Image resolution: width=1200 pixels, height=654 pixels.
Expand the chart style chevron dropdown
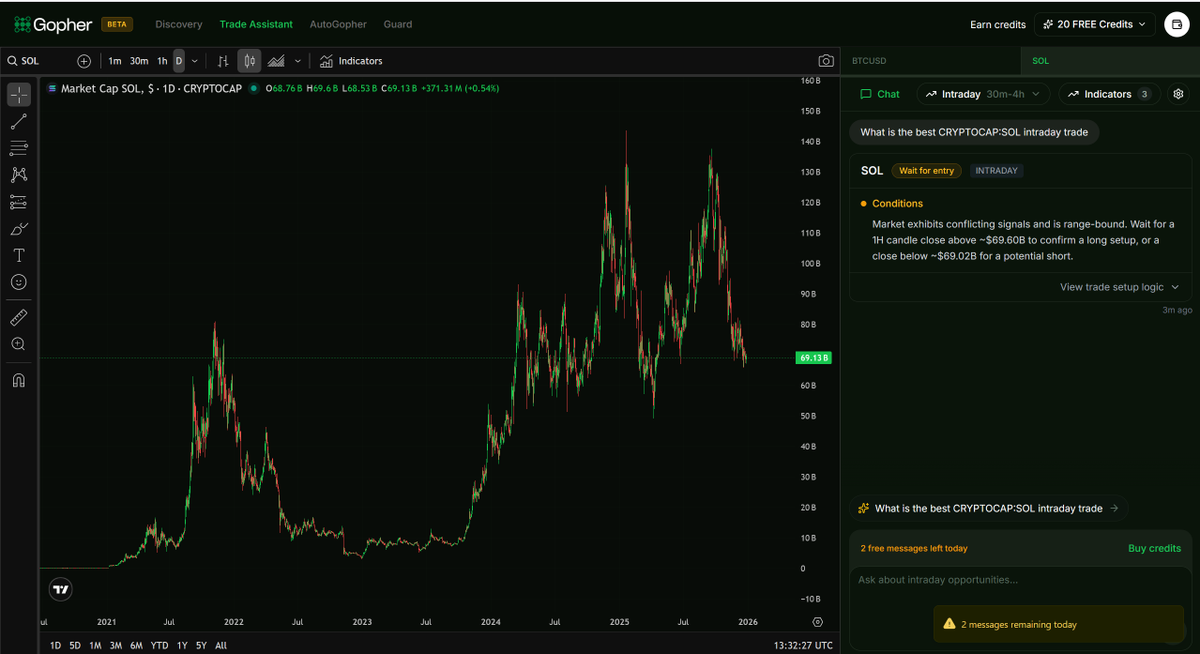297,60
